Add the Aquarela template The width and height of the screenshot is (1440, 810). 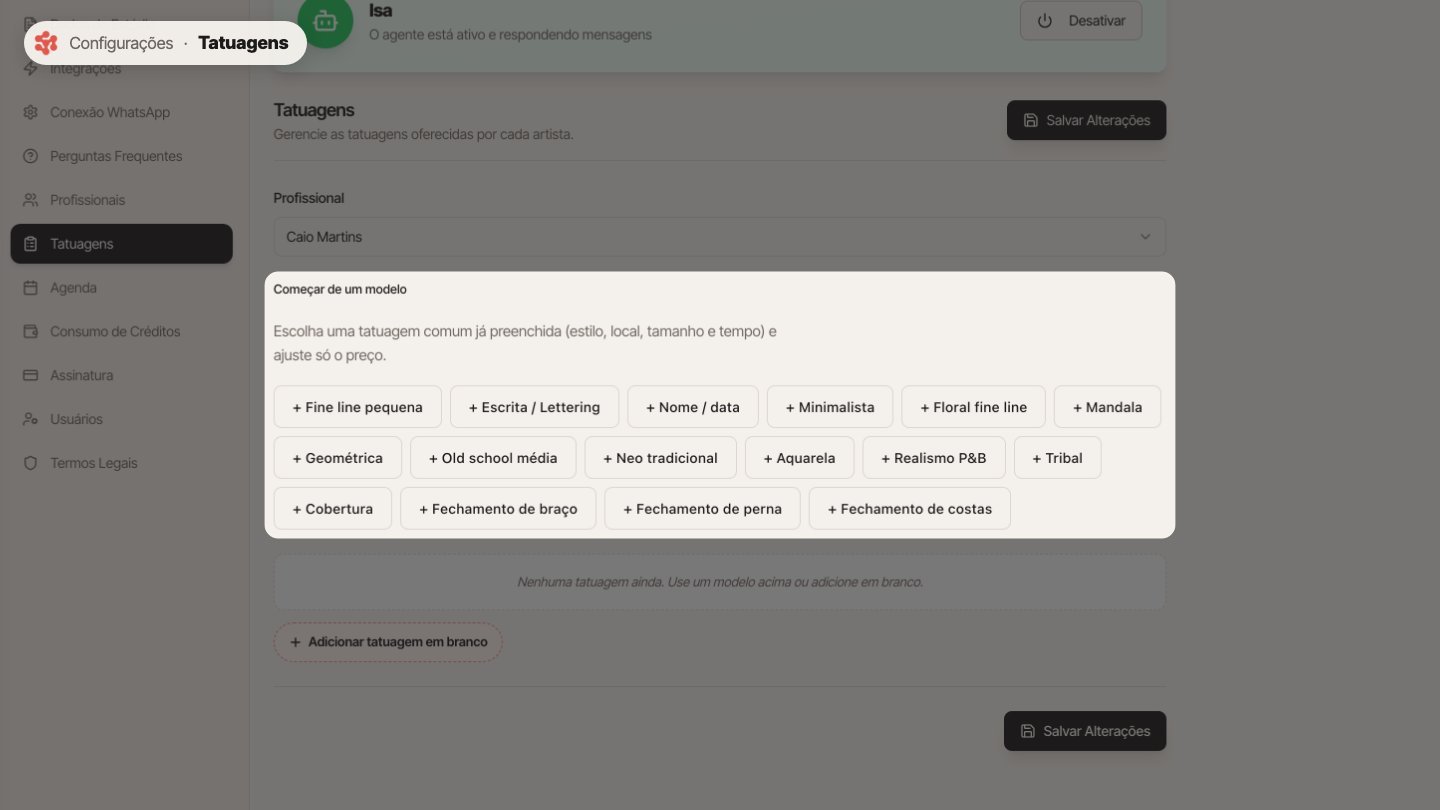[x=800, y=458]
